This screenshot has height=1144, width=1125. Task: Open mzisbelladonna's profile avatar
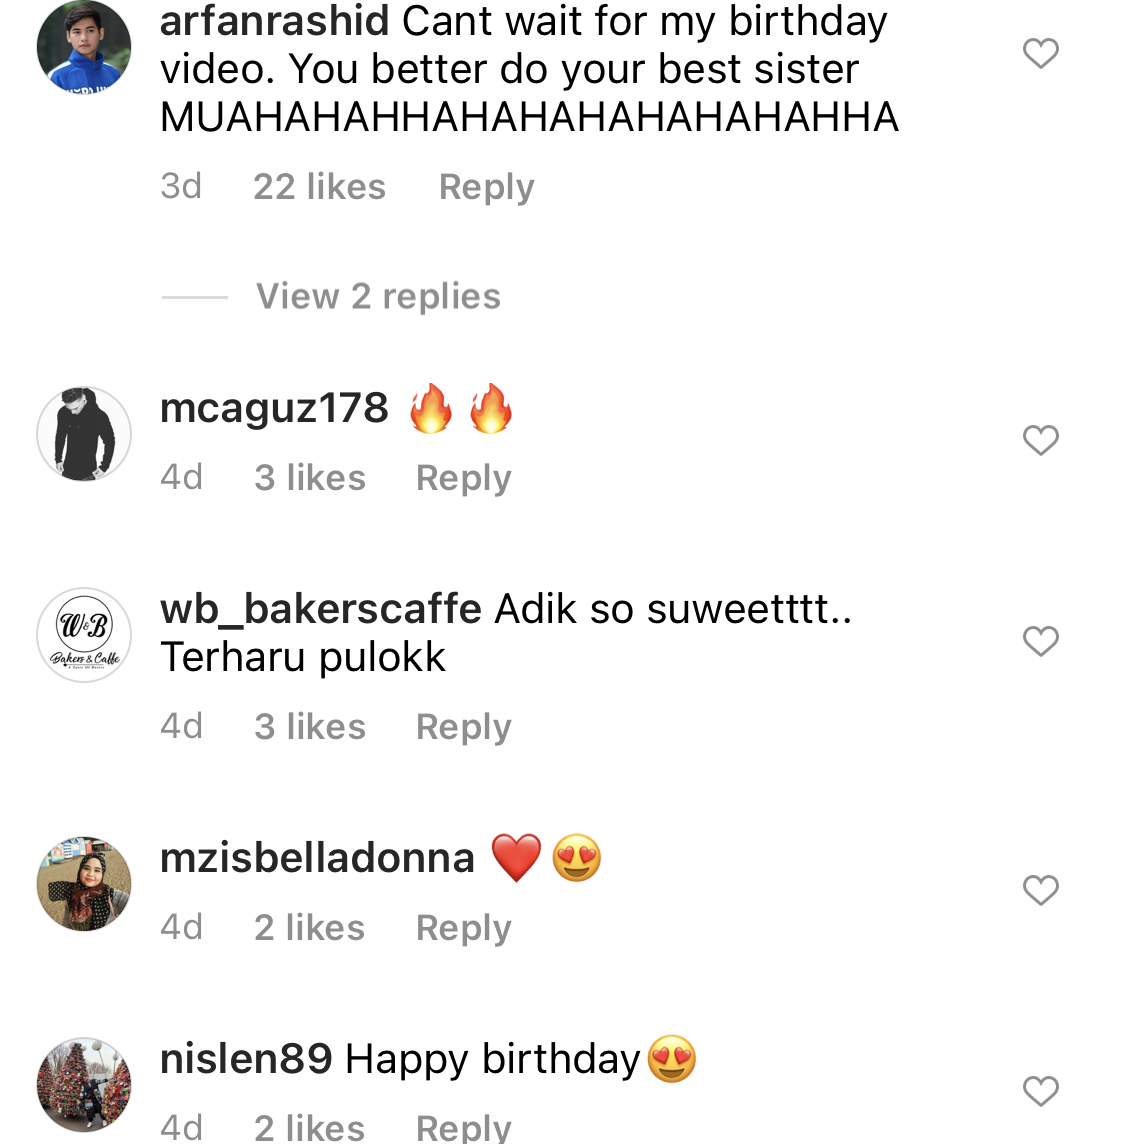(x=84, y=884)
